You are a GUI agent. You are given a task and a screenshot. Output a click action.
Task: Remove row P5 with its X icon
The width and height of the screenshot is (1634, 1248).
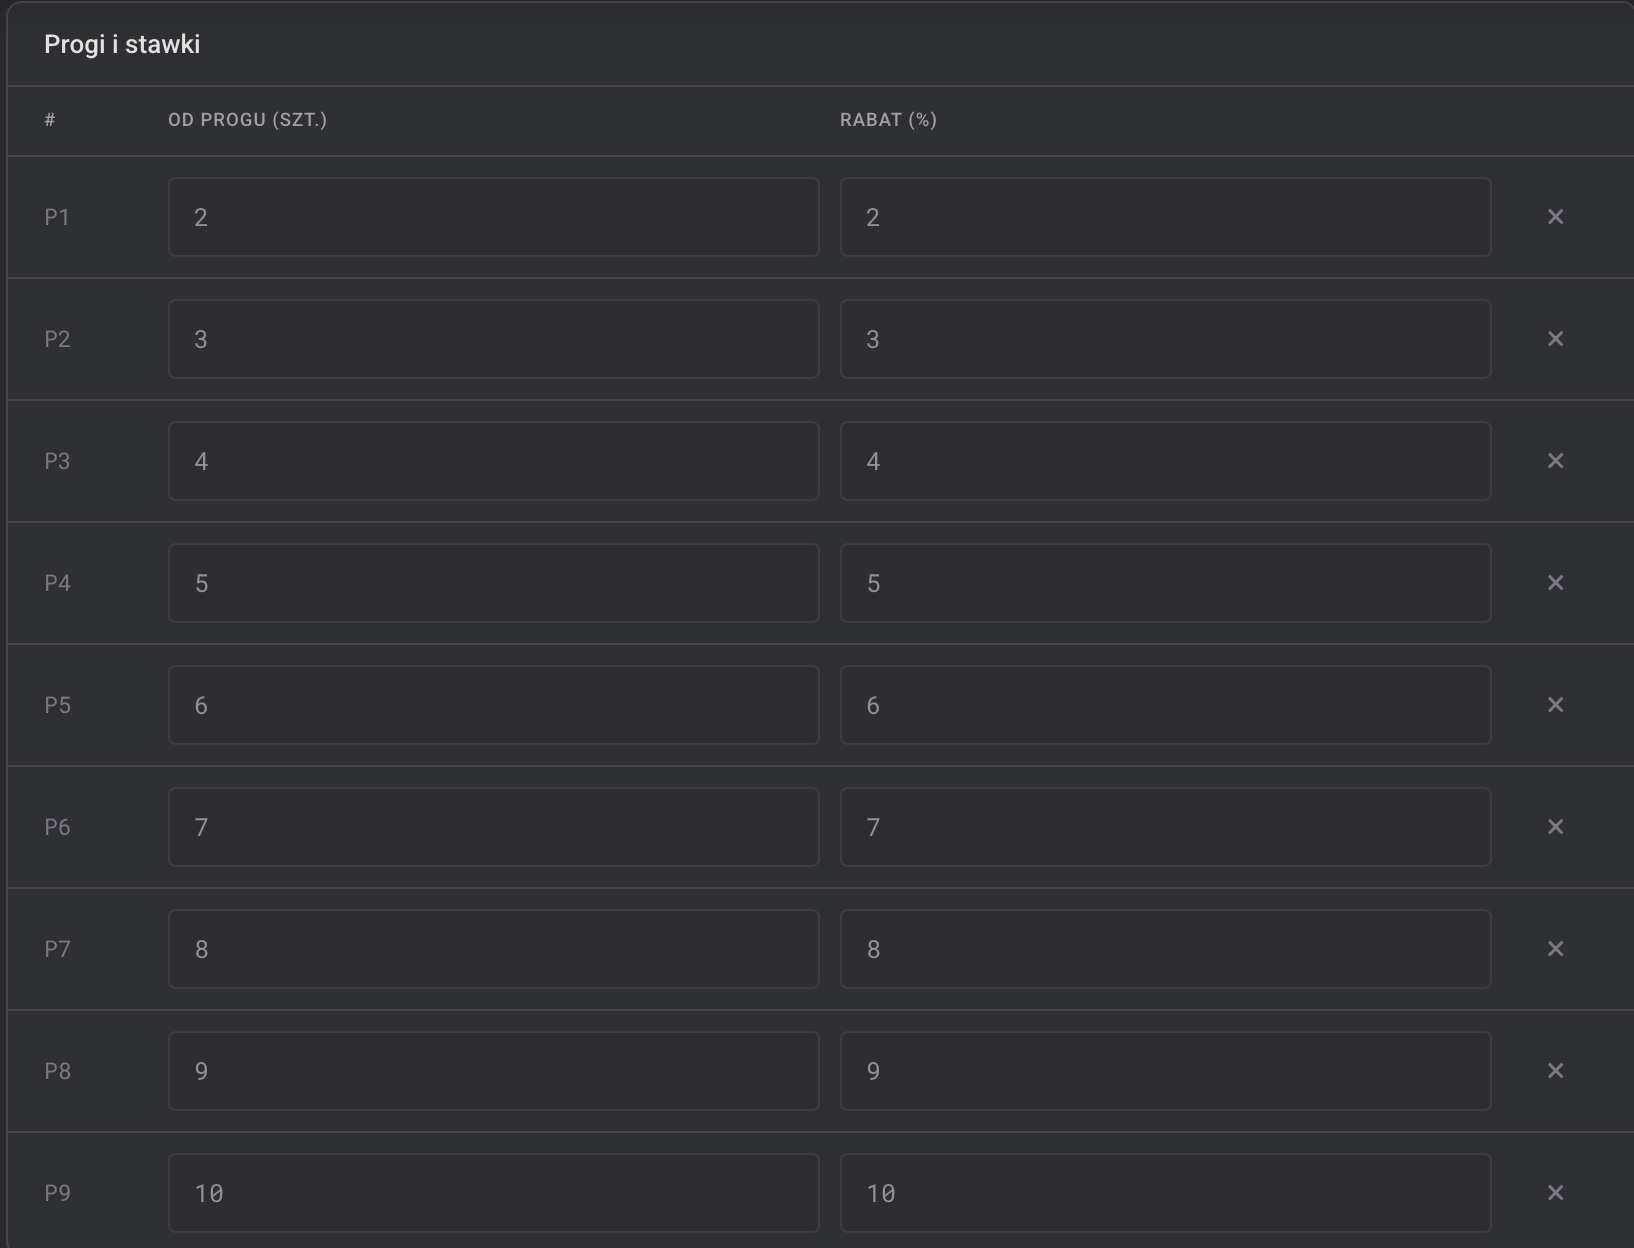click(1555, 705)
